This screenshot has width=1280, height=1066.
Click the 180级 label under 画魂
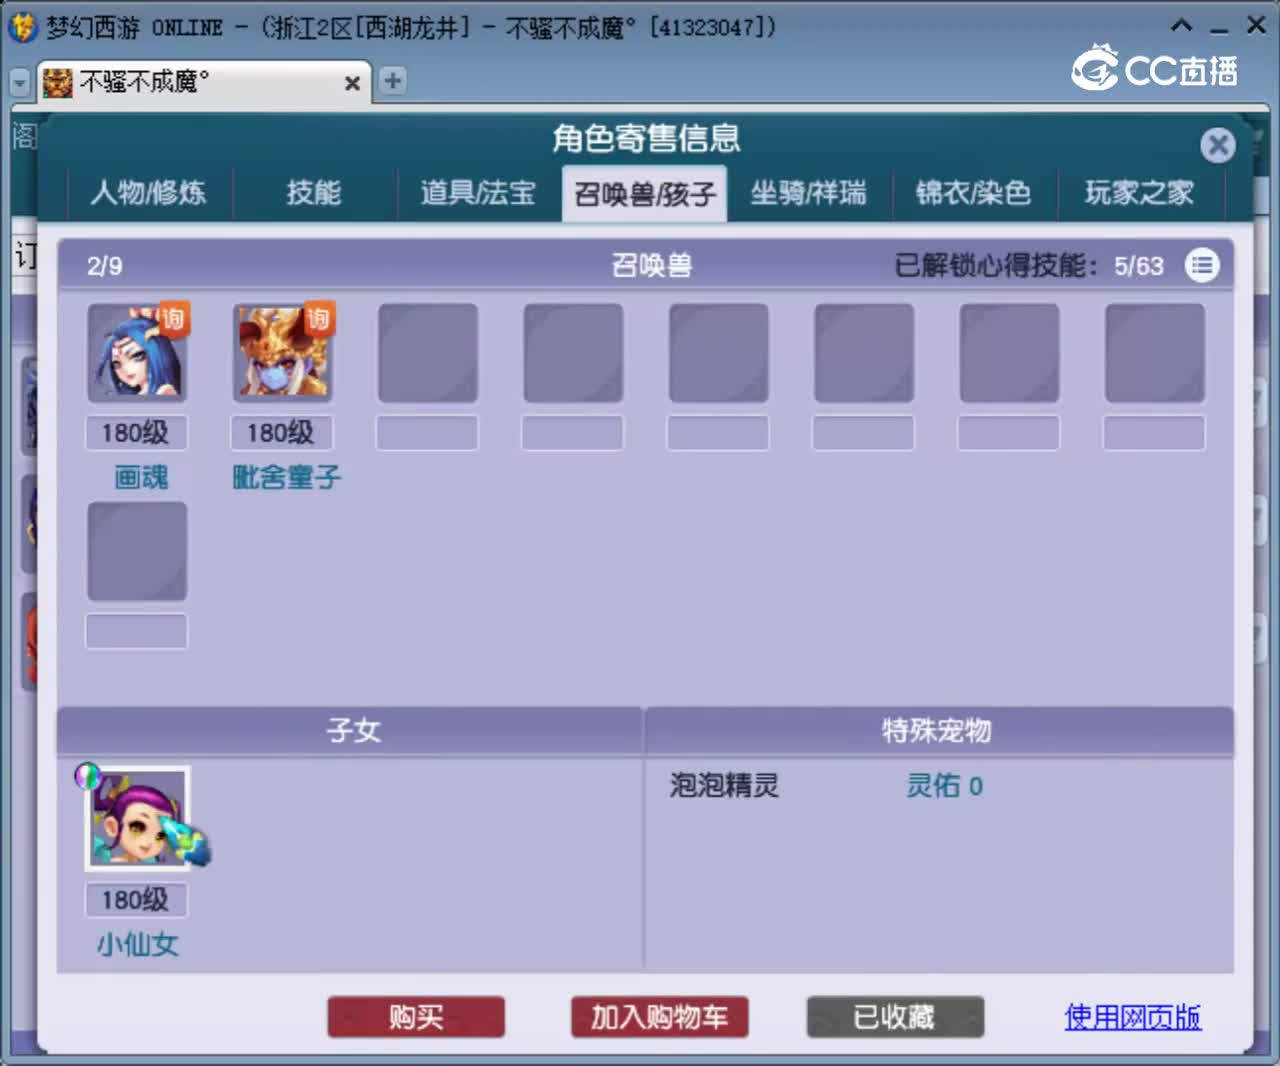click(136, 433)
